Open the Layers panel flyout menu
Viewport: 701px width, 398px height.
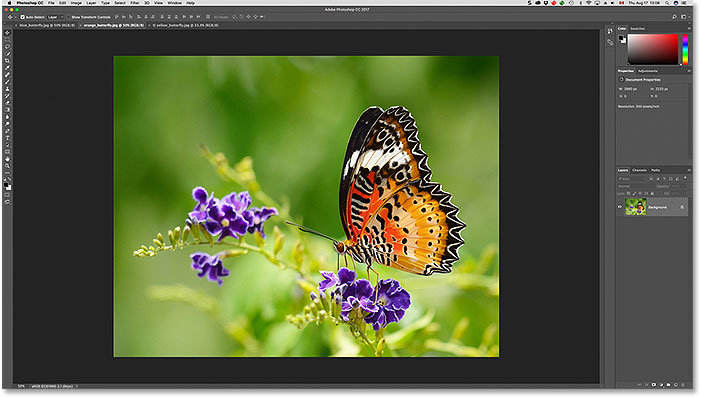689,170
